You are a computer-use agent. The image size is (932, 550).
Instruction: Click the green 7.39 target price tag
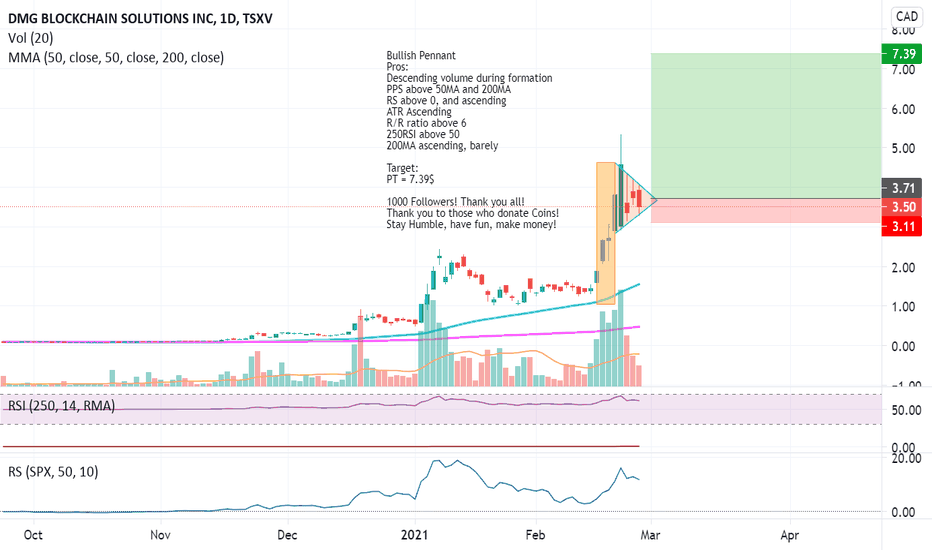point(902,54)
